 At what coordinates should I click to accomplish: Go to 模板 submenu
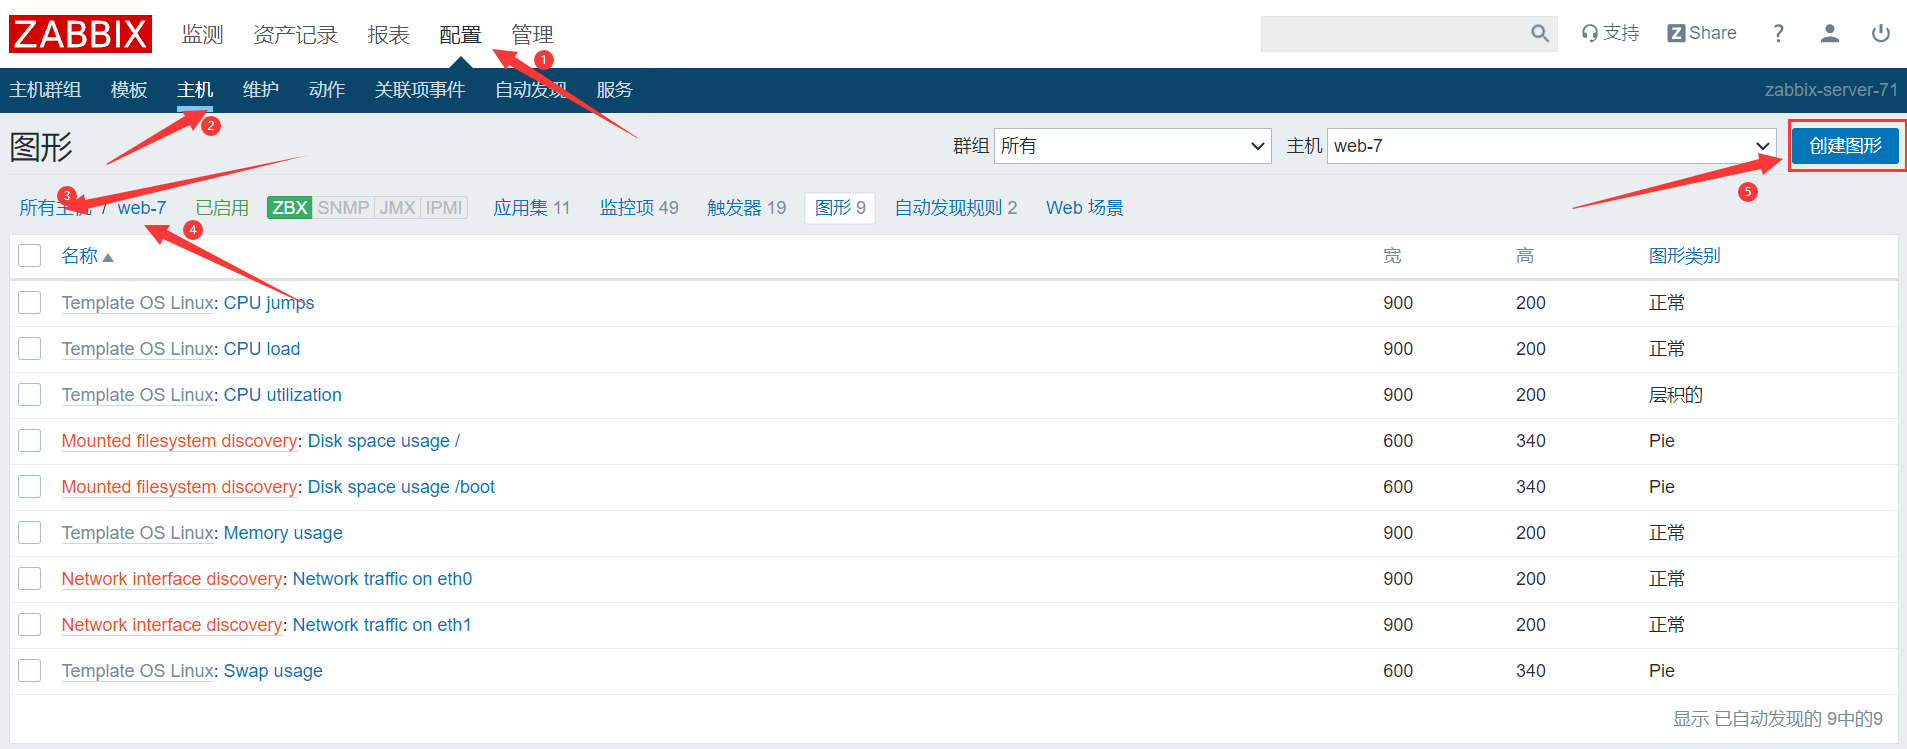point(129,90)
